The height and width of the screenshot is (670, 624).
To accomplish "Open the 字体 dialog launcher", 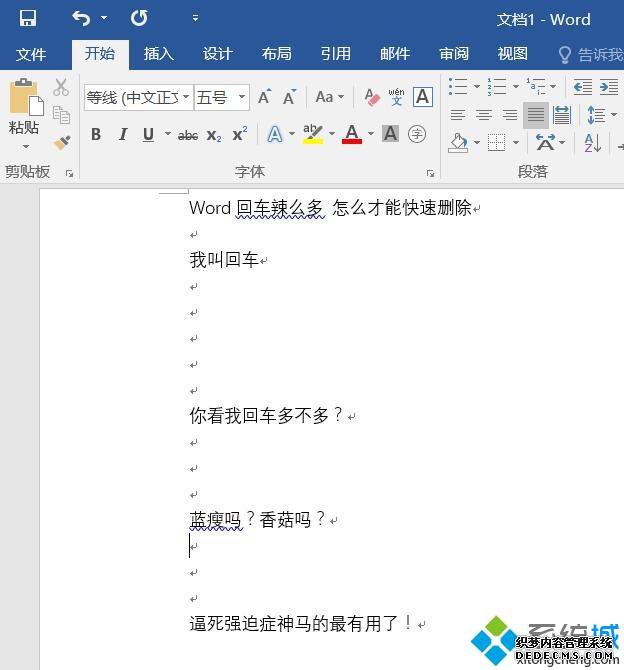I will click(430, 173).
